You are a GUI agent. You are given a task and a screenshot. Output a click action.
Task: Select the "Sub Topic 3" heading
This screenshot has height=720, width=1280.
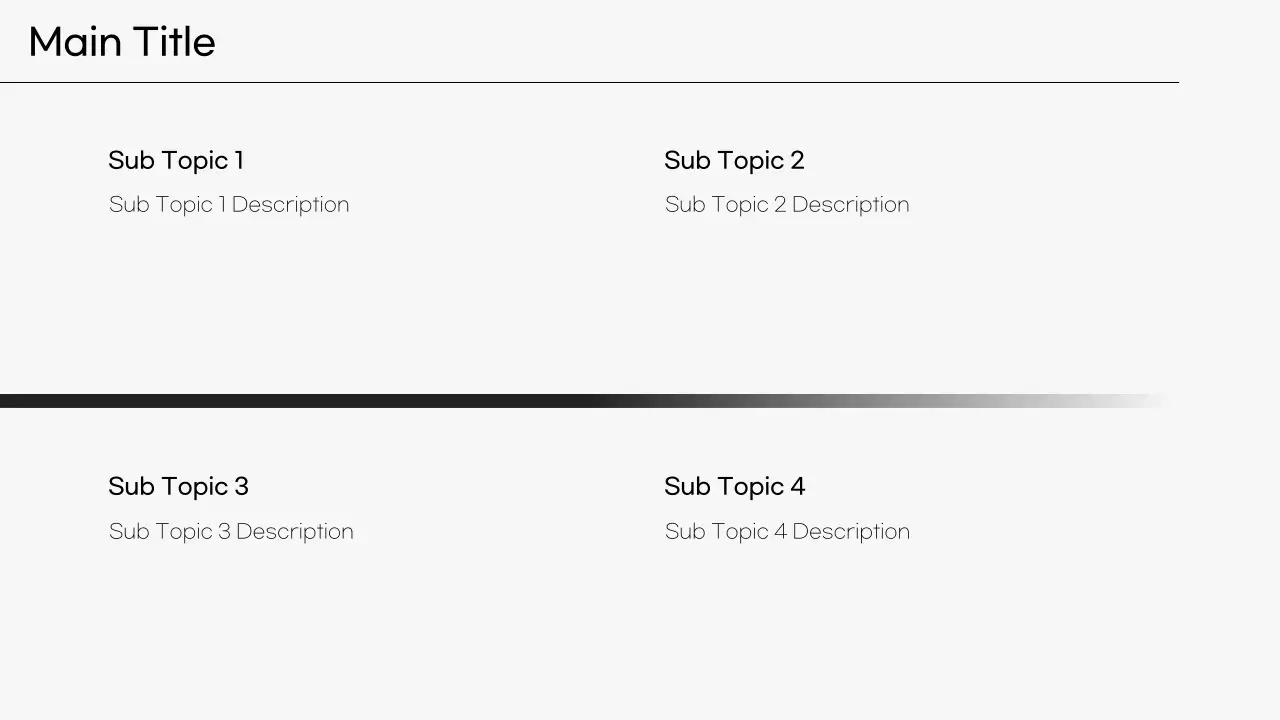click(178, 487)
